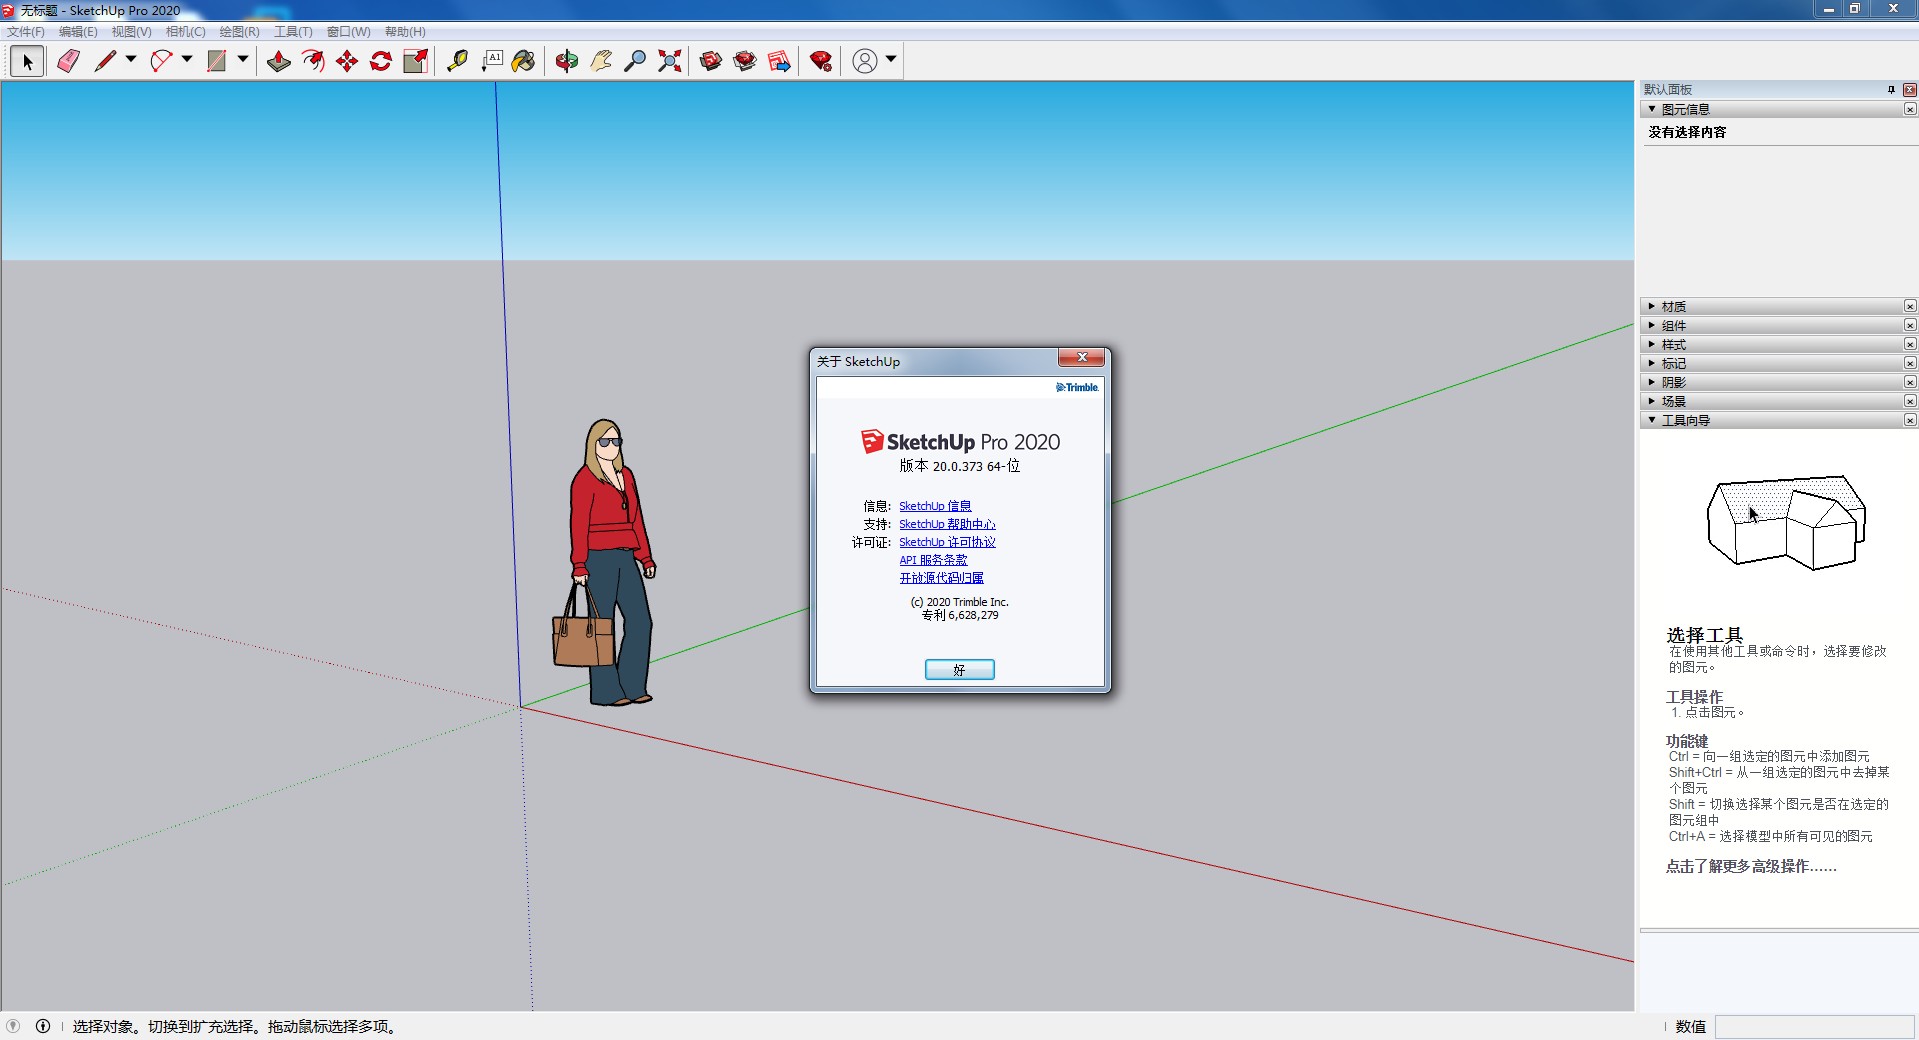Viewport: 1919px width, 1040px height.
Task: Select the Tape Measure tool
Action: (x=457, y=61)
